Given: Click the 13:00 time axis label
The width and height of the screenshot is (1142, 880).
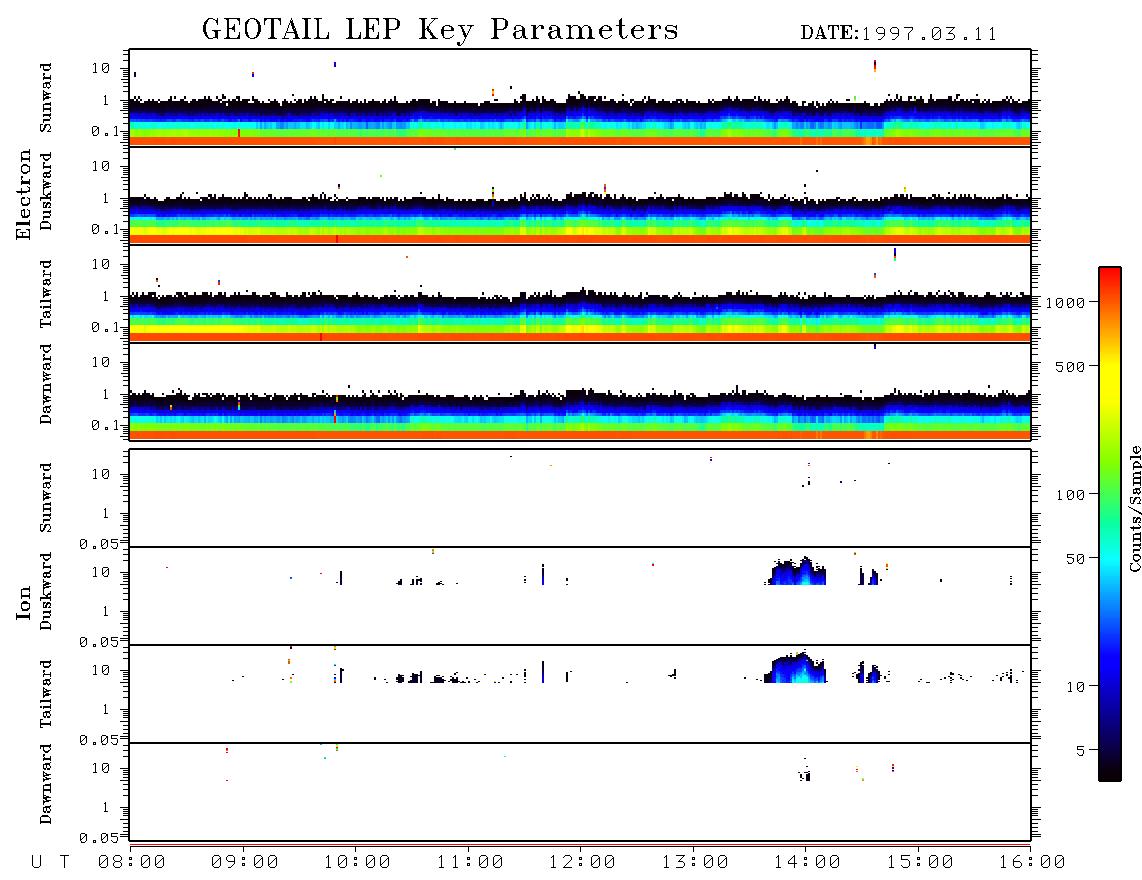Looking at the screenshot, I should [x=695, y=862].
